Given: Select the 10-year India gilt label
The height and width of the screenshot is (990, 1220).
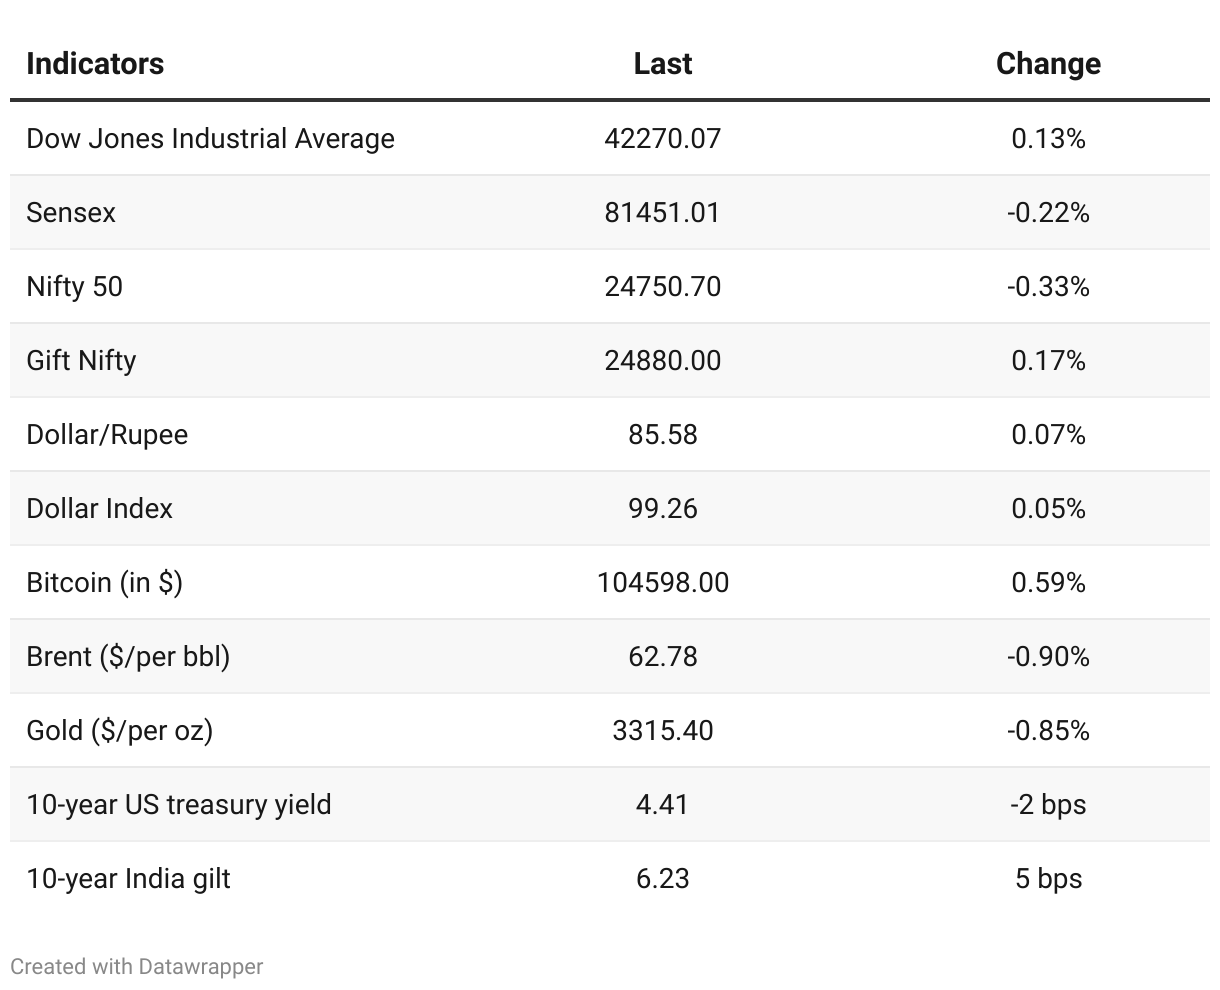Looking at the screenshot, I should 128,878.
